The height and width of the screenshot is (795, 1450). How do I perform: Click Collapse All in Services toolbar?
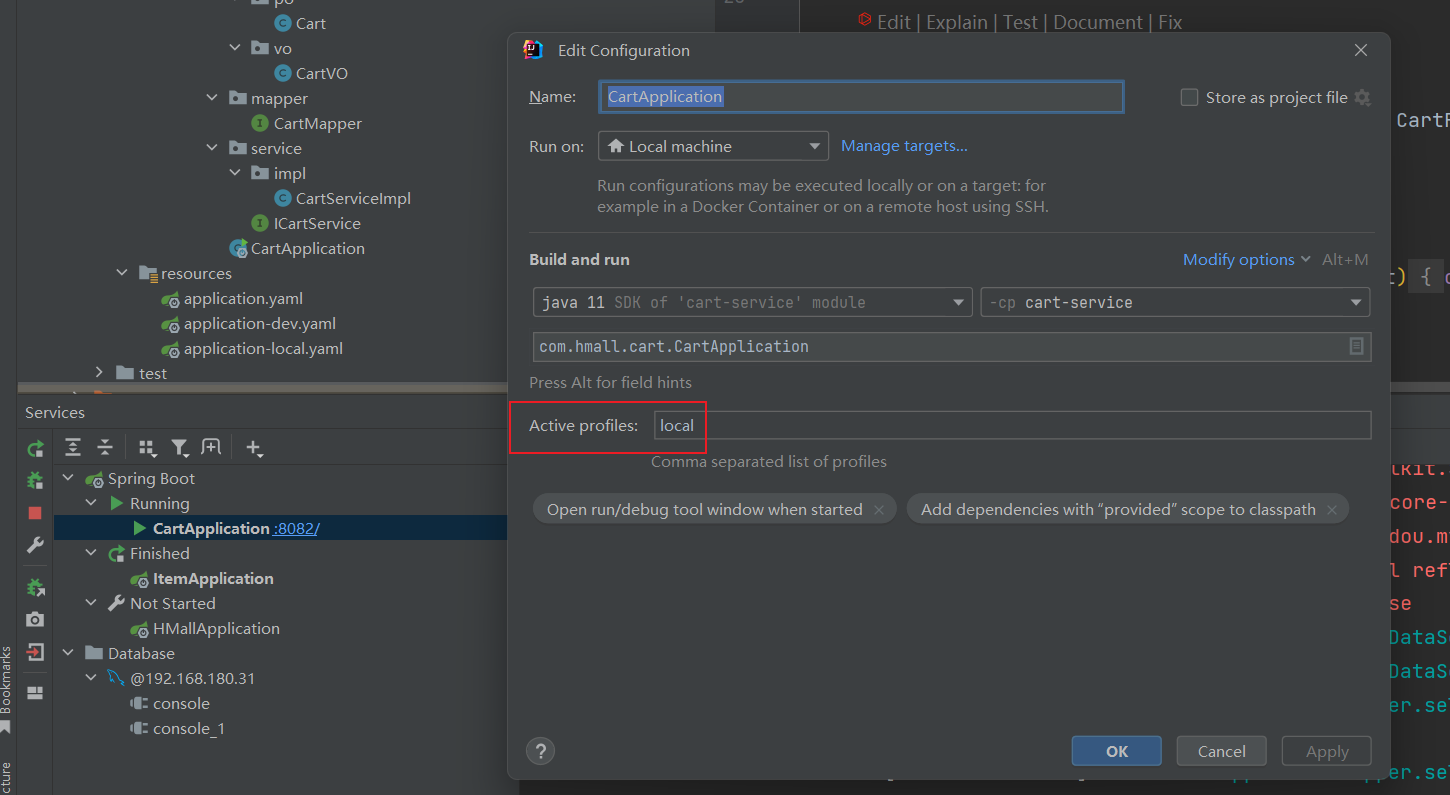[105, 447]
